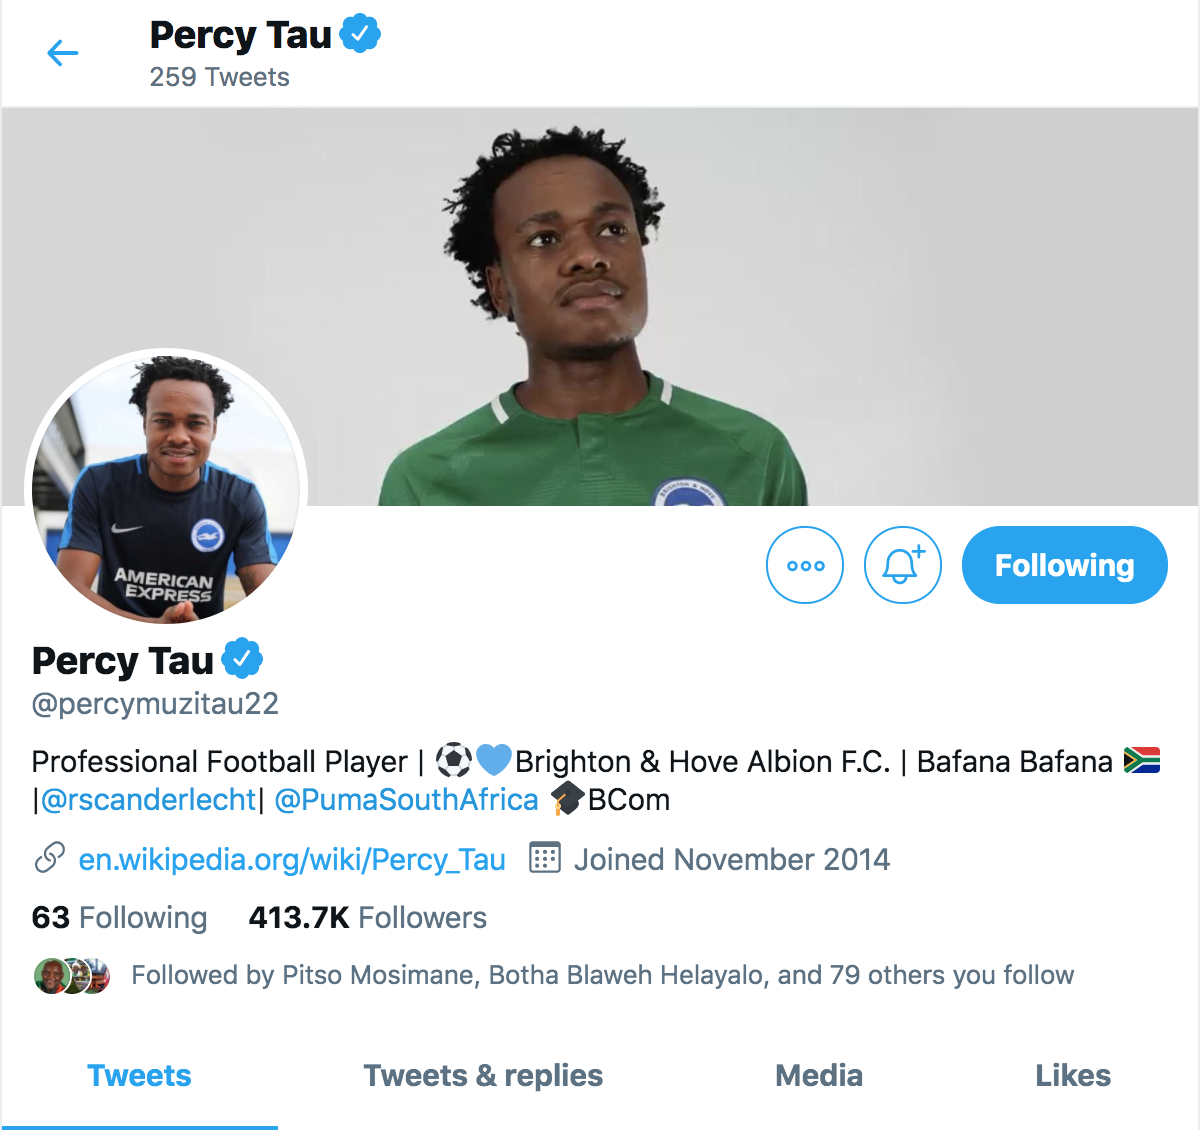Screen dimensions: 1204x1130
Task: Toggle the Following button to unfollow
Action: [1064, 565]
